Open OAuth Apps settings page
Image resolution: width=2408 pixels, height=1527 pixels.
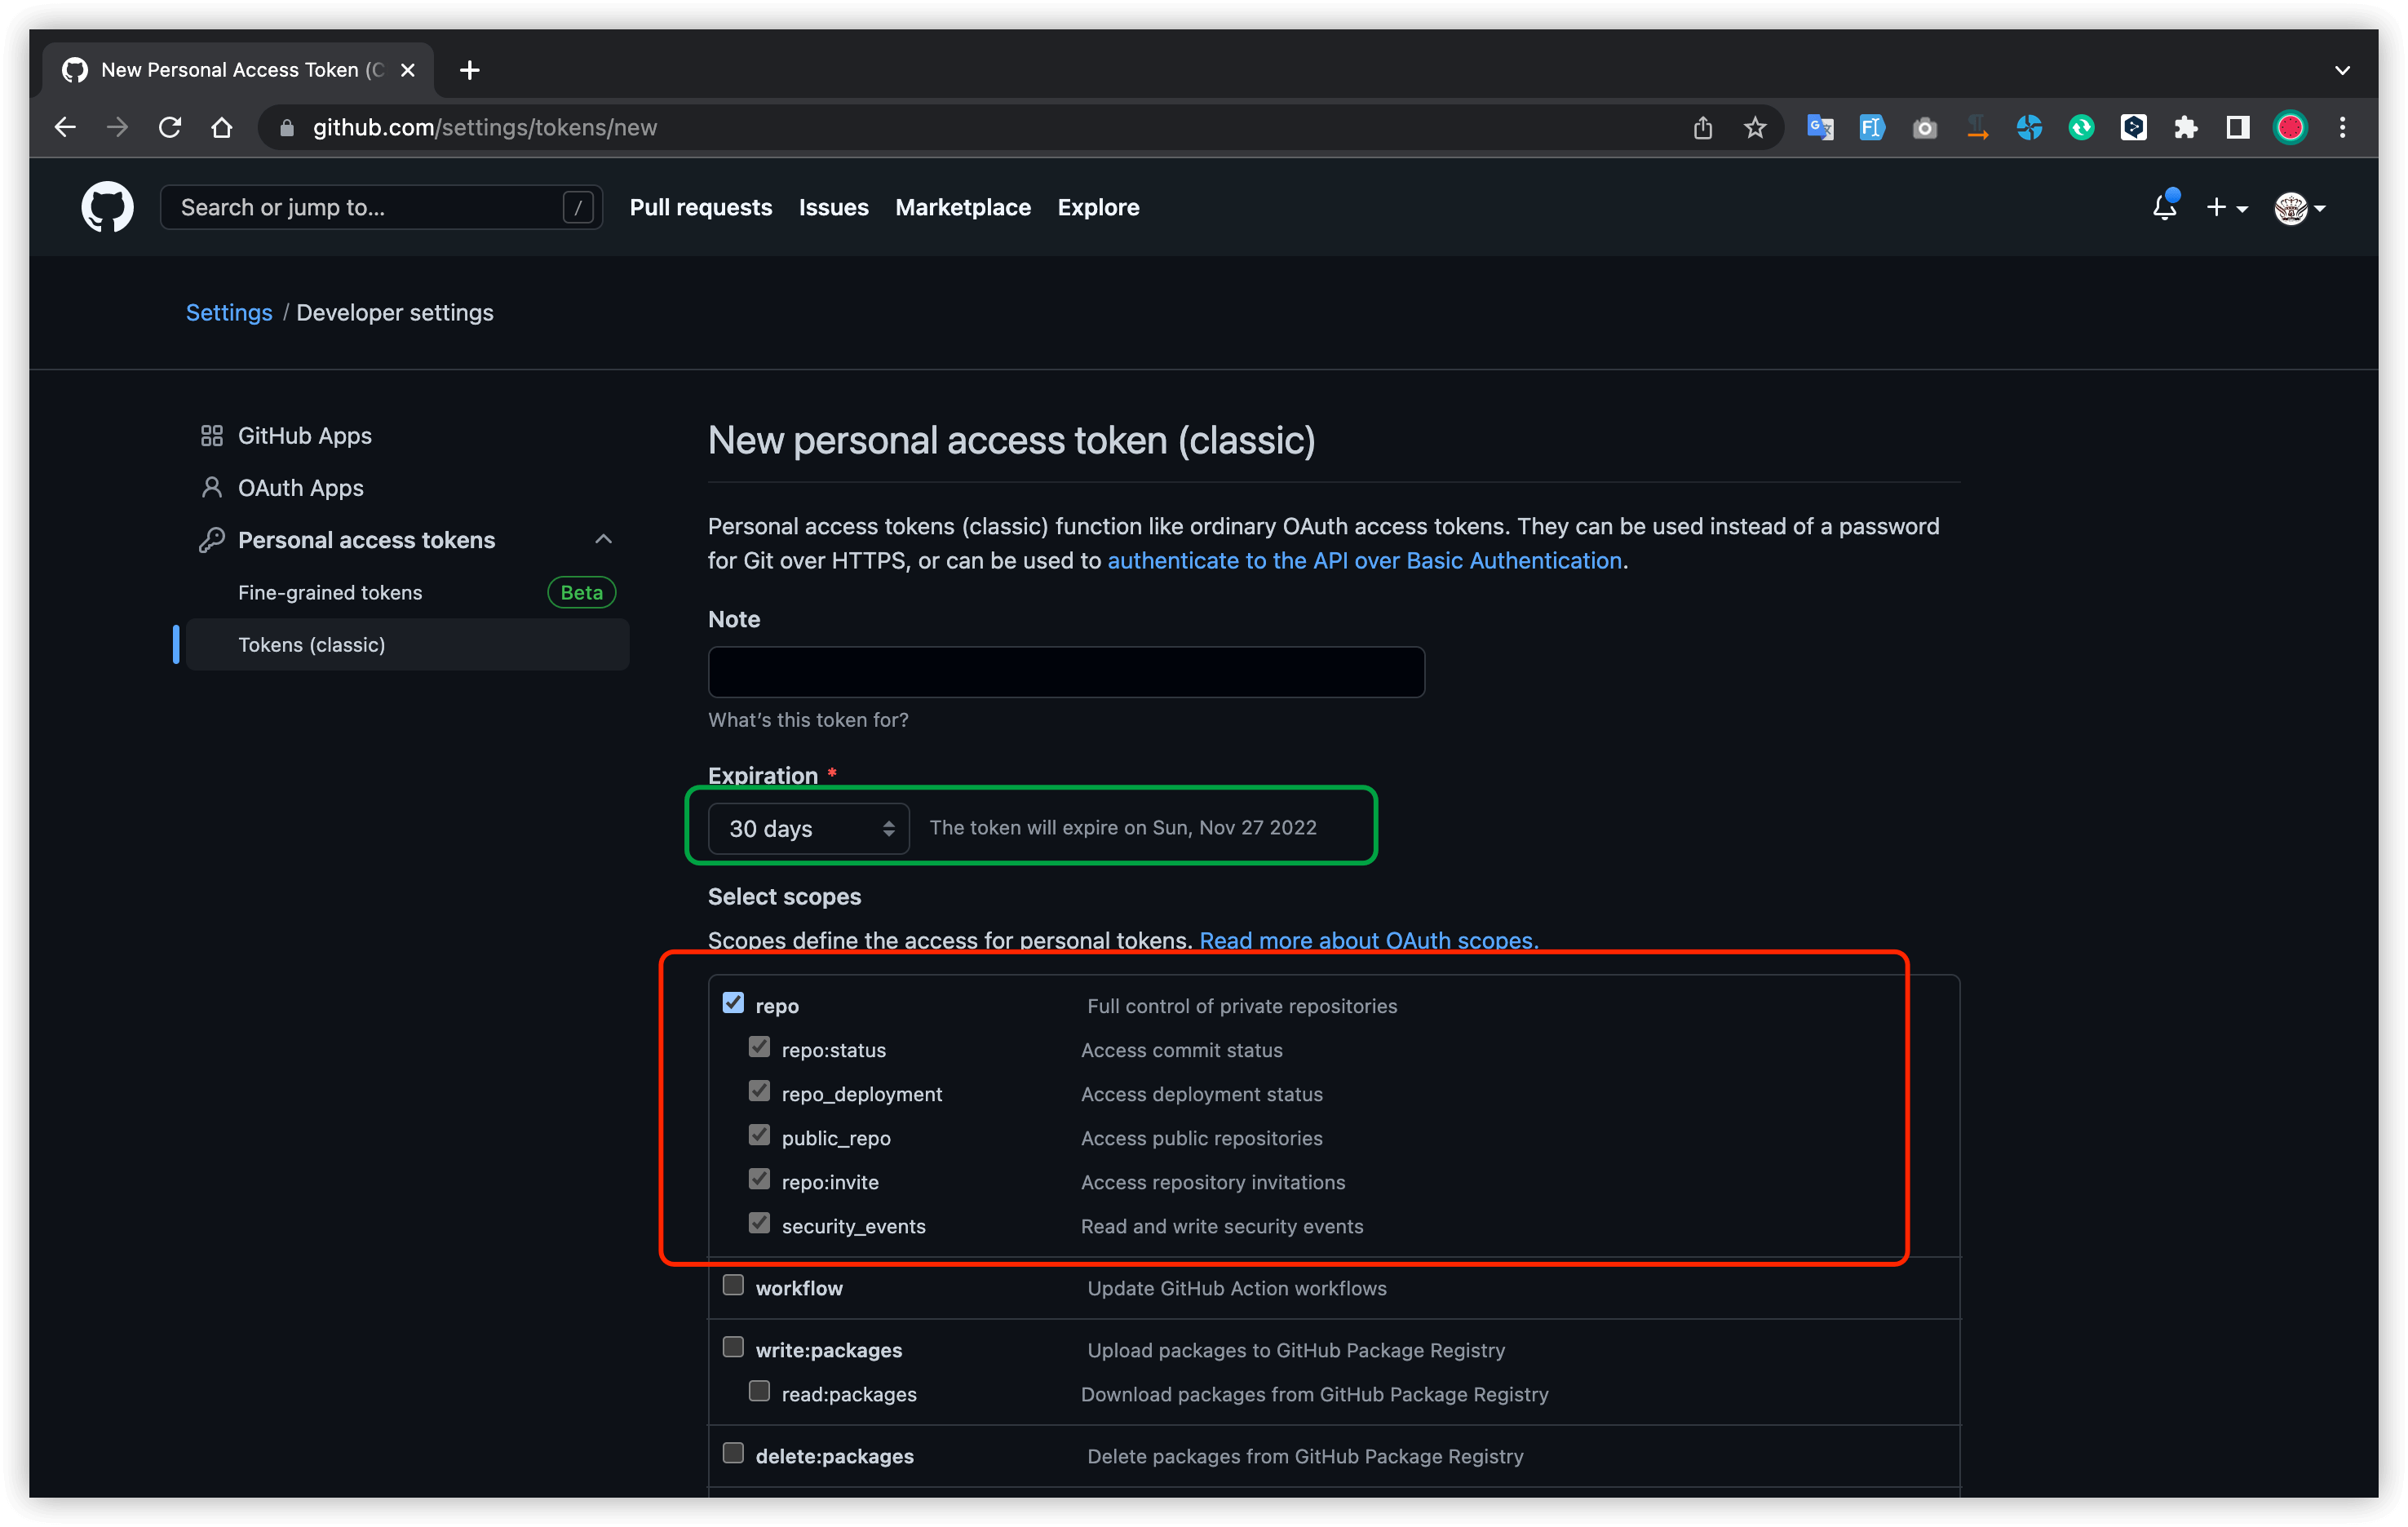coord(300,488)
